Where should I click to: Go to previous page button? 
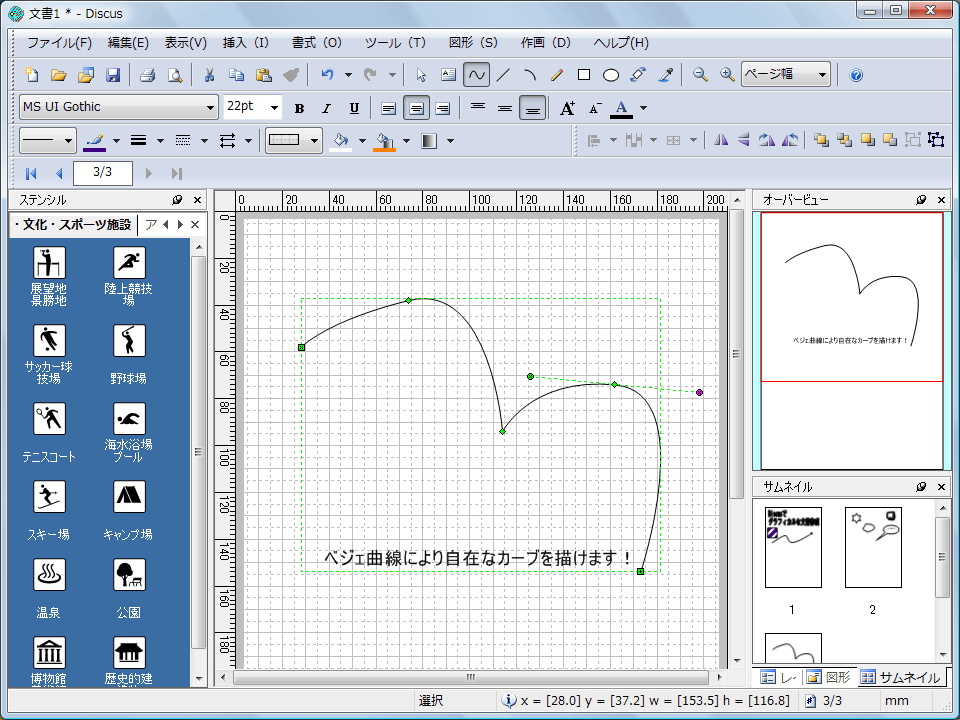59,174
